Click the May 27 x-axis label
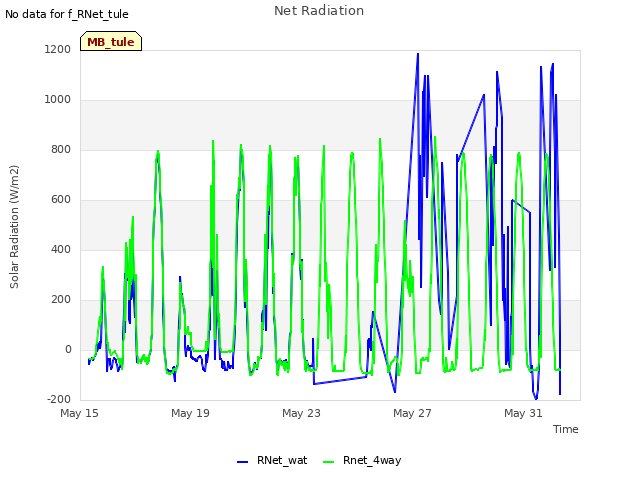Viewport: 640px width, 480px height. coord(412,413)
